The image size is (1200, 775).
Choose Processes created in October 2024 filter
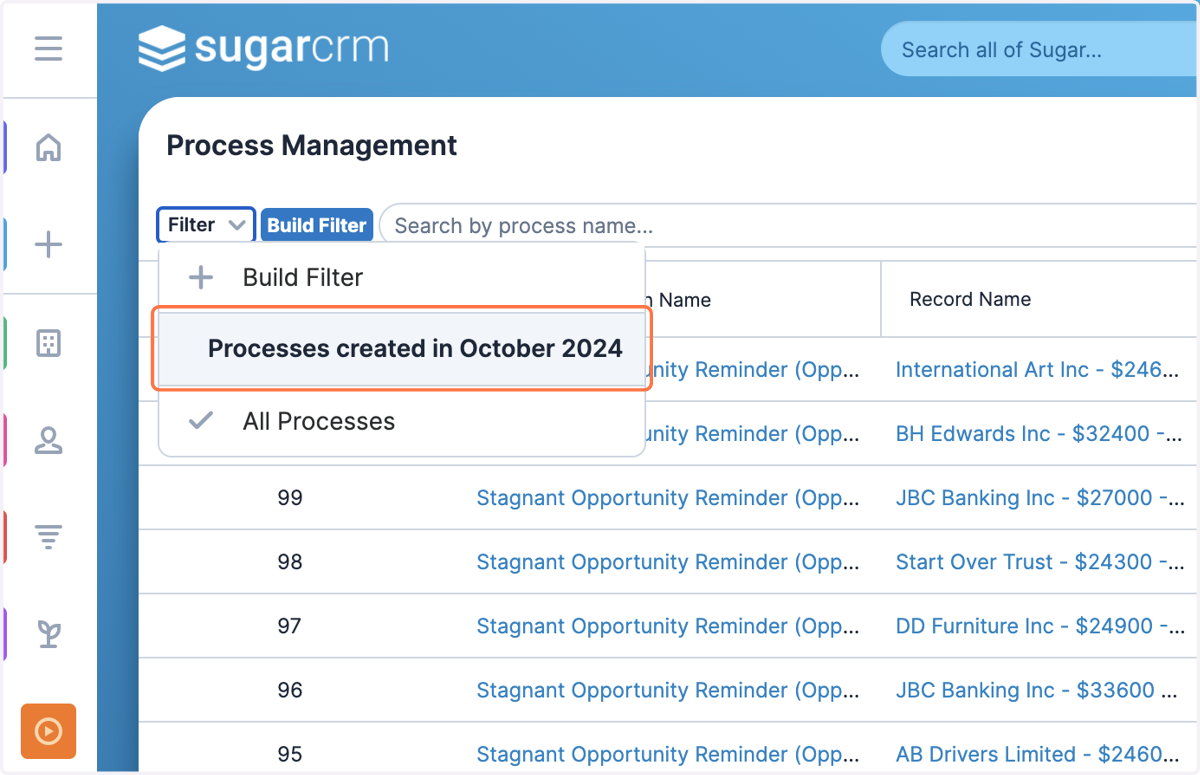tap(401, 349)
